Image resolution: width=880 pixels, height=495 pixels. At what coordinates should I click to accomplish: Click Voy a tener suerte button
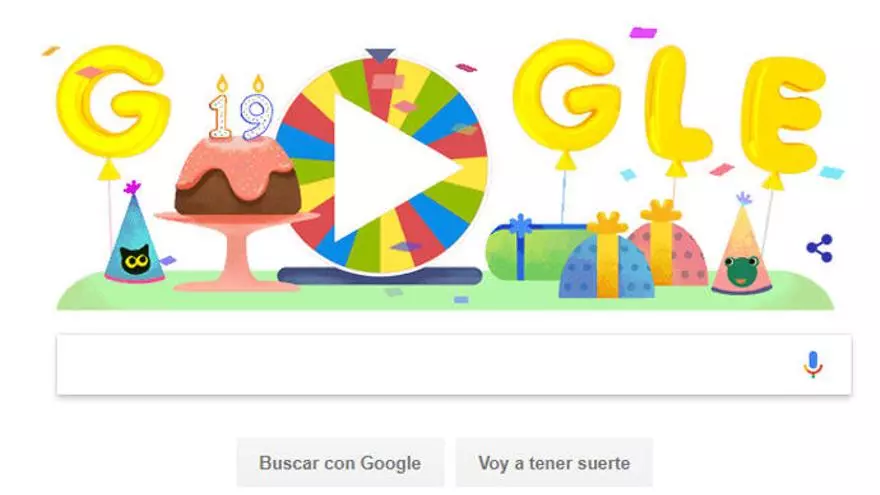[554, 463]
